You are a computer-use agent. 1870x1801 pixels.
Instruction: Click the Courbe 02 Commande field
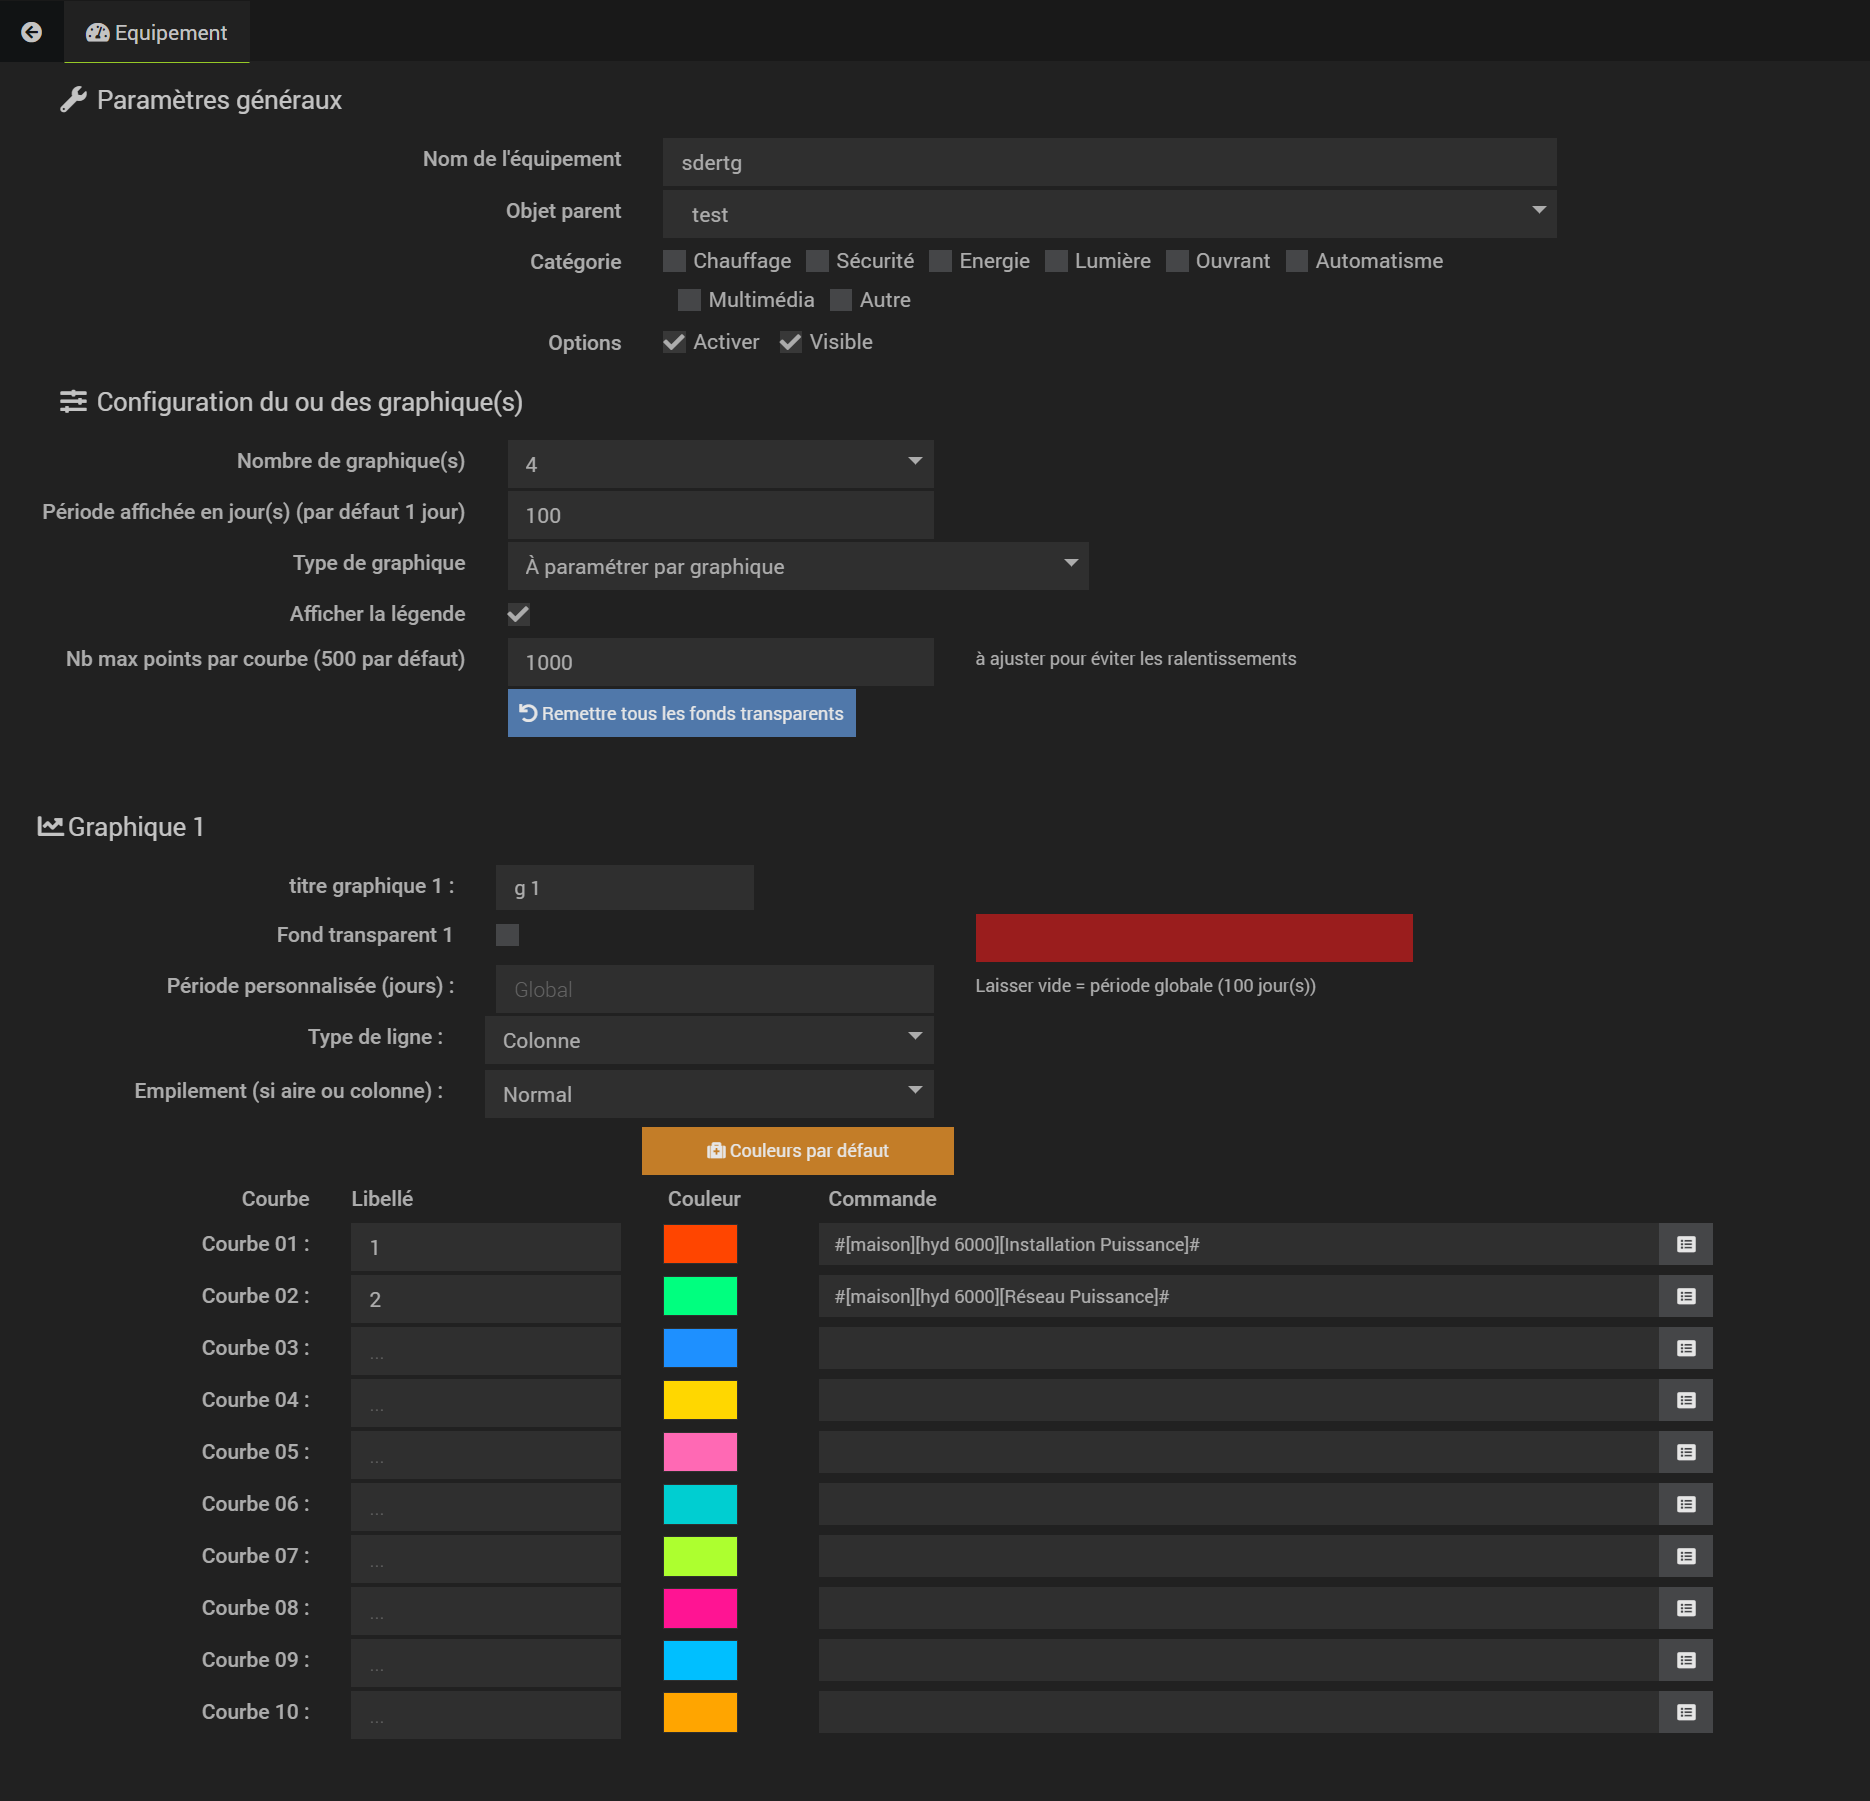coord(1239,1296)
